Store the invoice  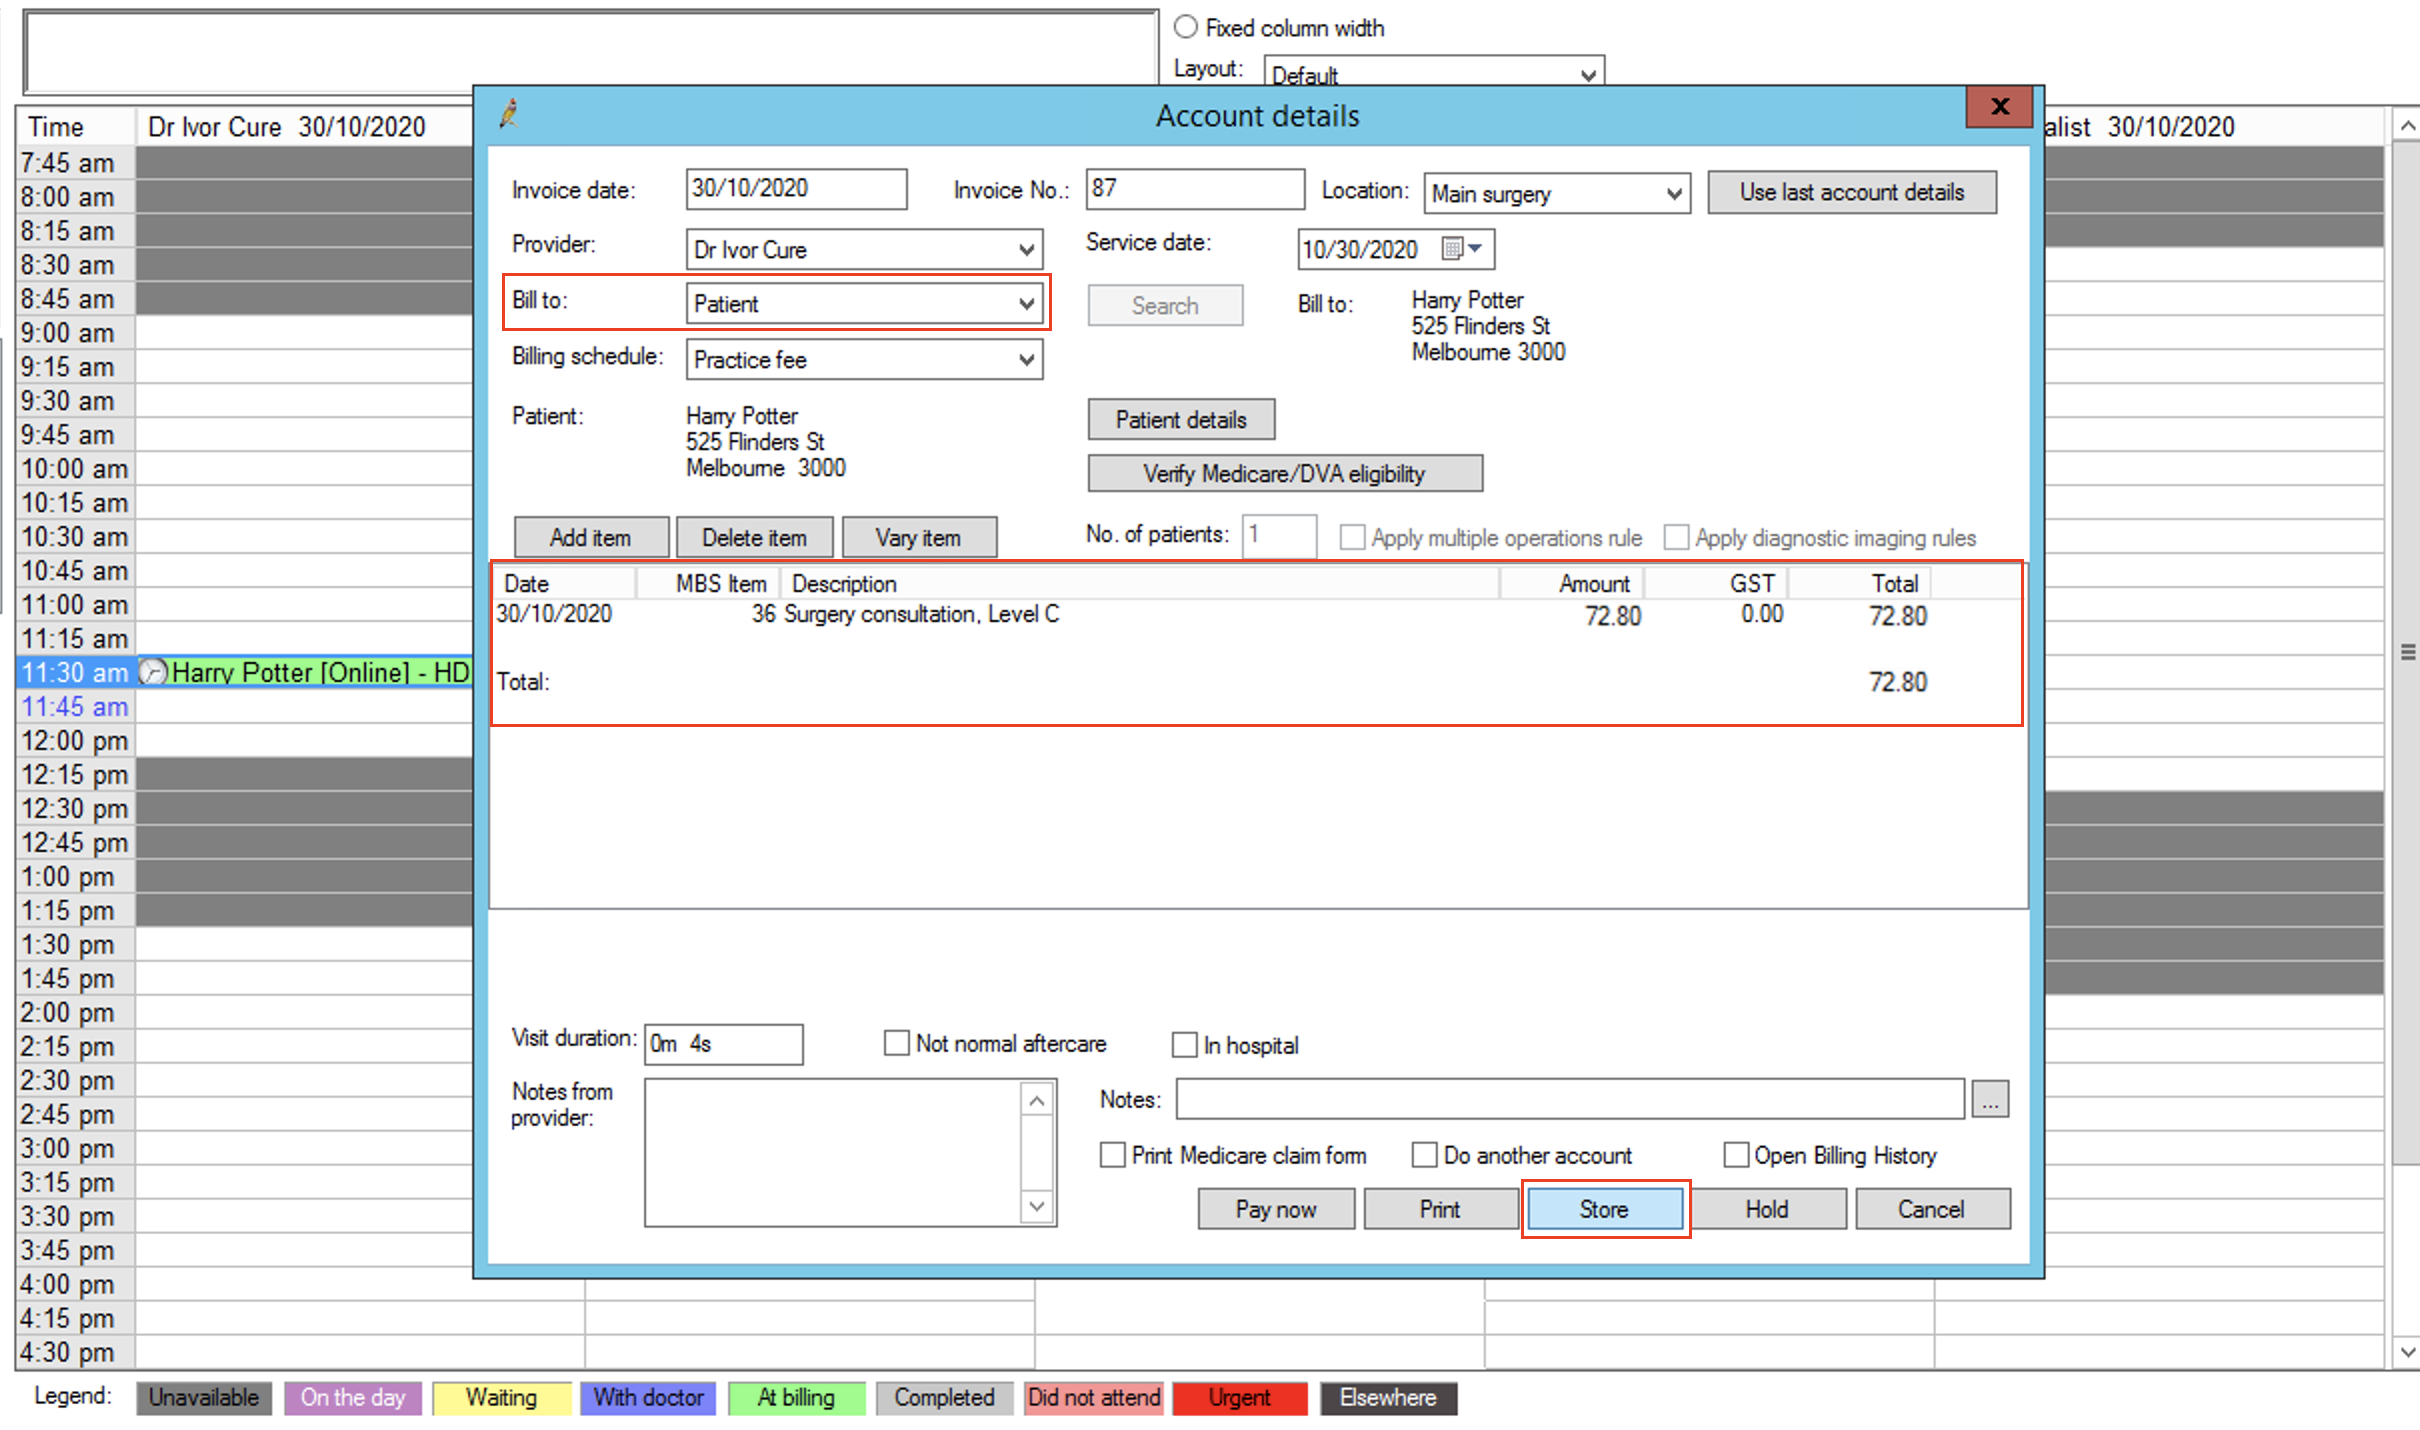1604,1208
